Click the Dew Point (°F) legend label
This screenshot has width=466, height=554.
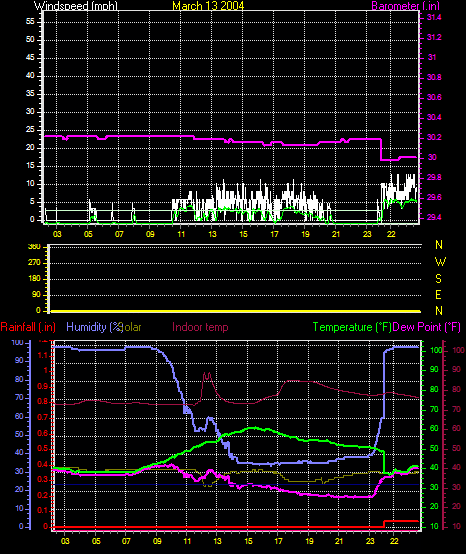(426, 327)
